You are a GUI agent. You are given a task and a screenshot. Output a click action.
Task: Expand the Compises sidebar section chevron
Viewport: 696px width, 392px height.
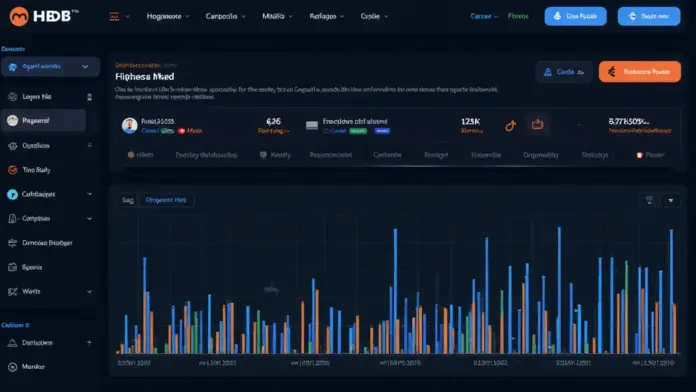[90, 218]
